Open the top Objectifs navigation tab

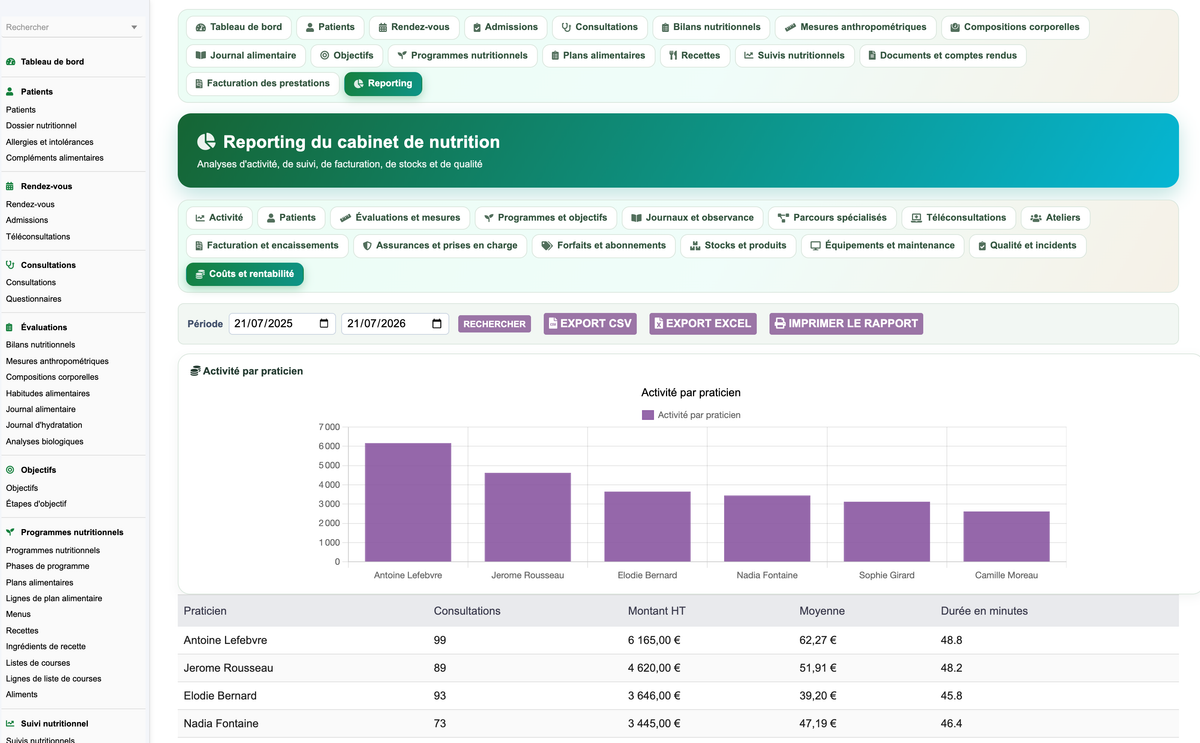[347, 55]
